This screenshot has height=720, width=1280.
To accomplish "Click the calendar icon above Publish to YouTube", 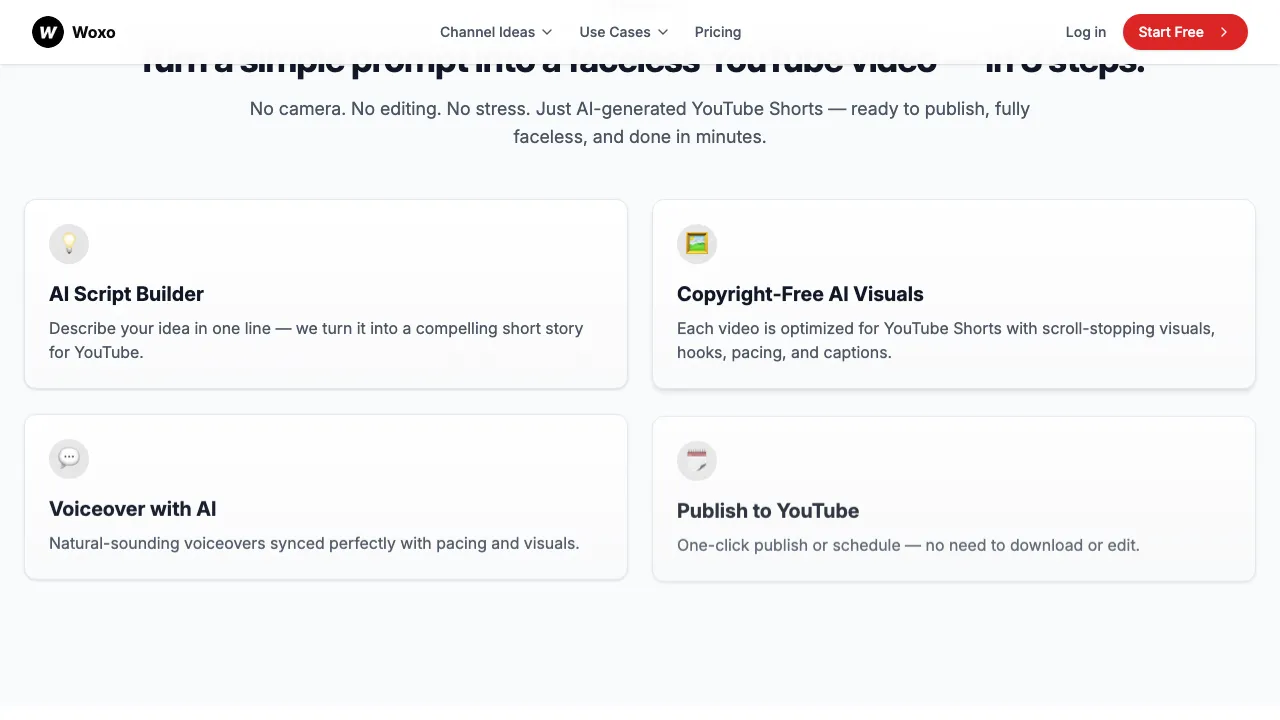I will (697, 460).
